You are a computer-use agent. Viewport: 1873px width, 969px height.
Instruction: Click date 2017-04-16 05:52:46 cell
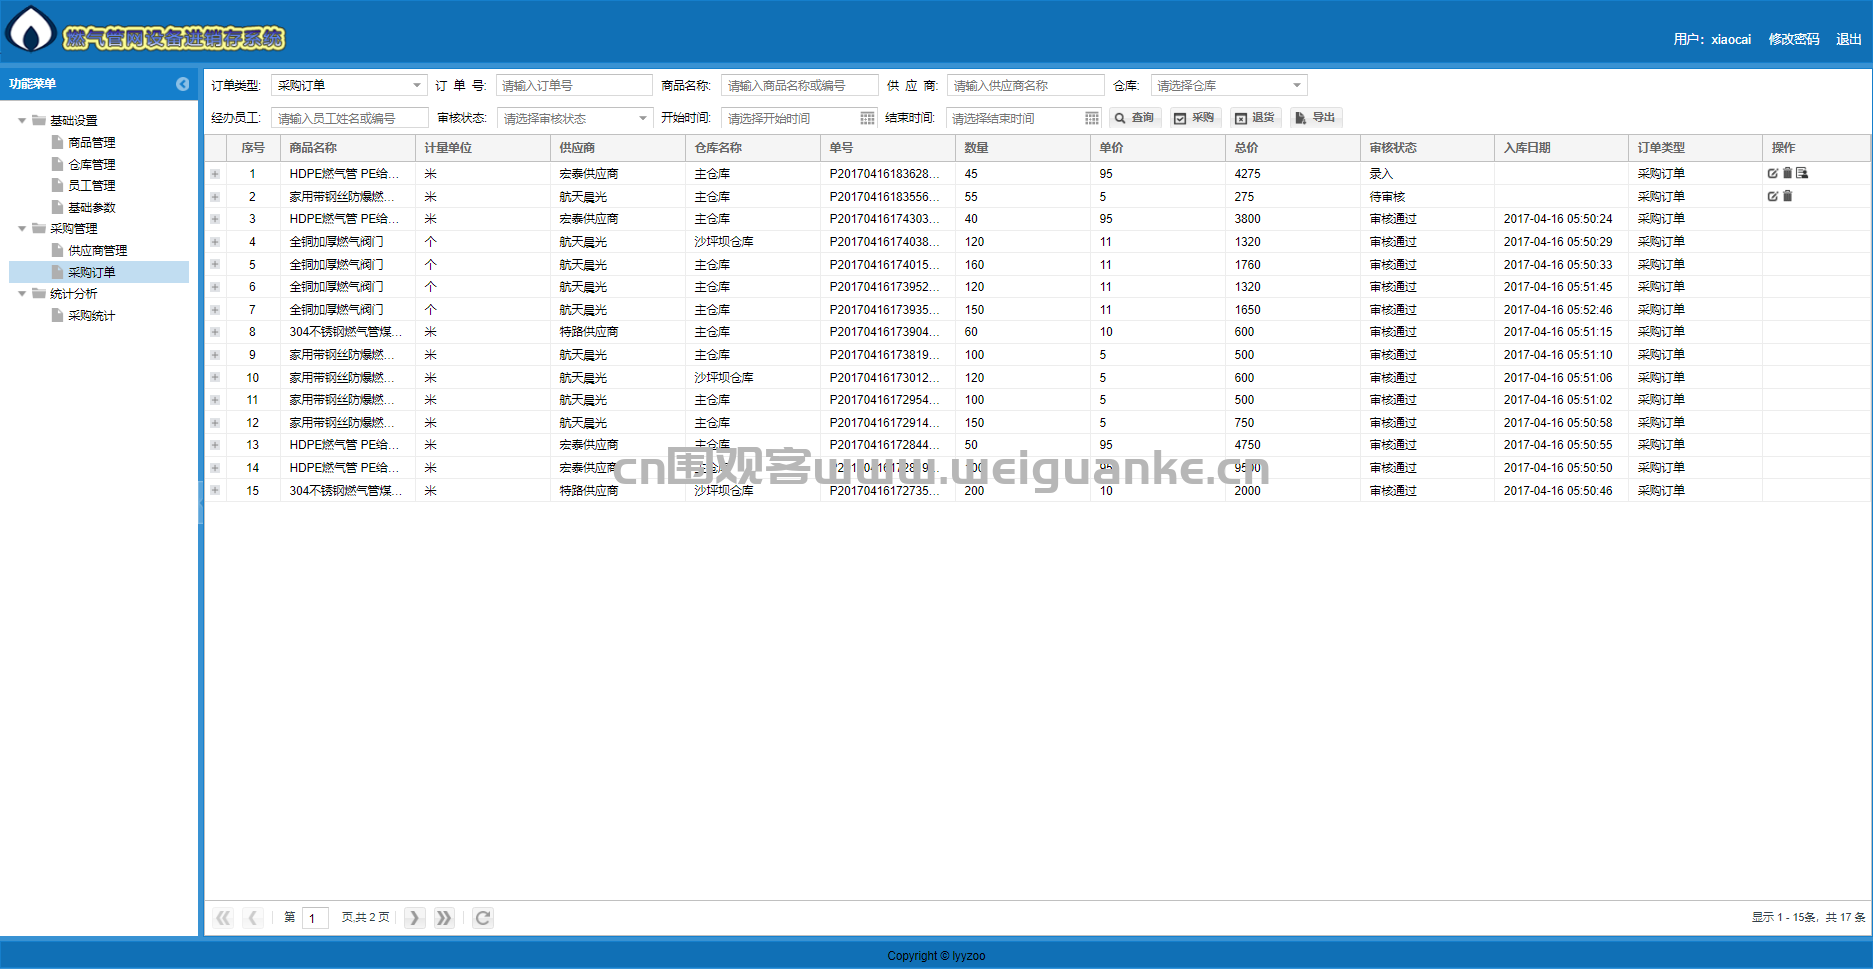[1558, 310]
